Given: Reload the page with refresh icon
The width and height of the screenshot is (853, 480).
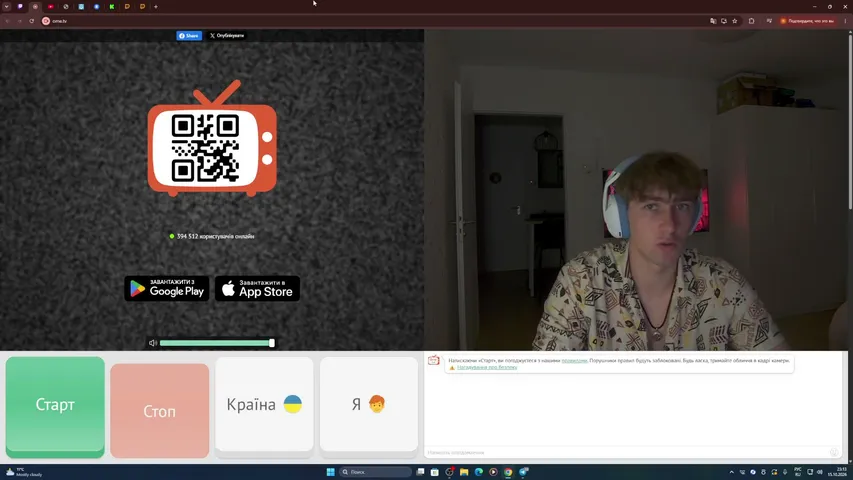Looking at the screenshot, I should [32, 21].
